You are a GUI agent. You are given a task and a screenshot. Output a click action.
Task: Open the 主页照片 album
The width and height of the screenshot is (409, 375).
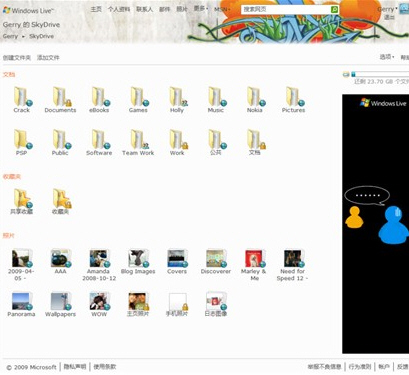click(x=138, y=305)
